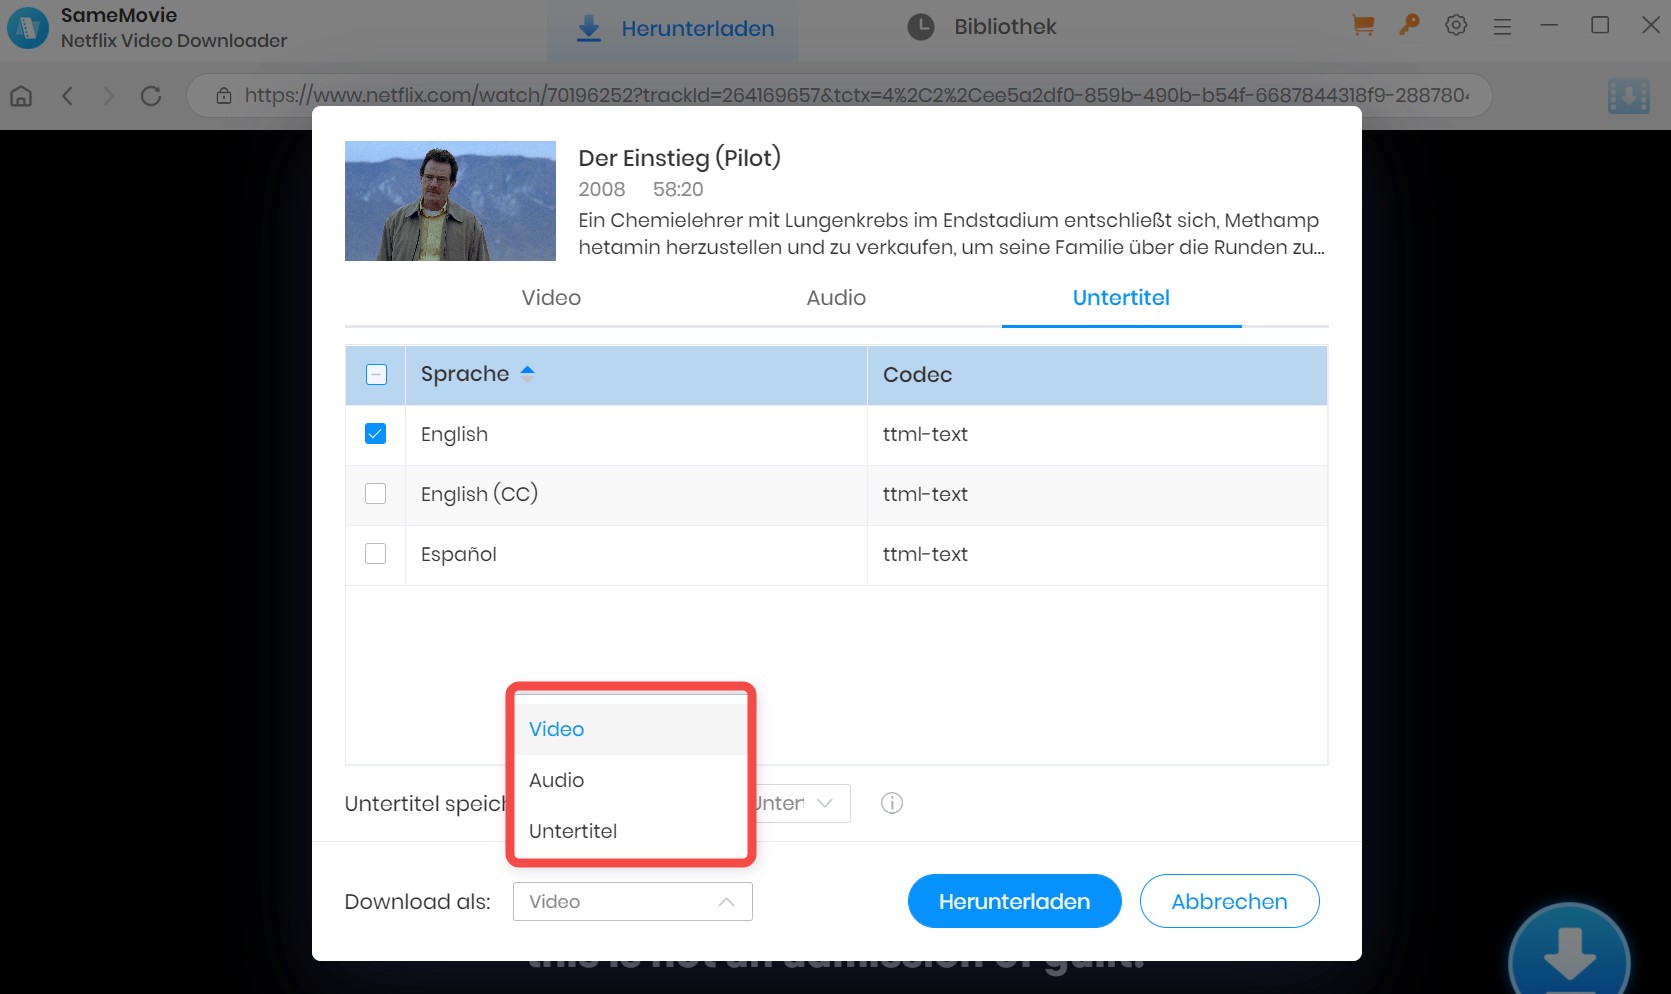1671x994 pixels.
Task: Click the English (CC) language label
Action: (x=479, y=494)
